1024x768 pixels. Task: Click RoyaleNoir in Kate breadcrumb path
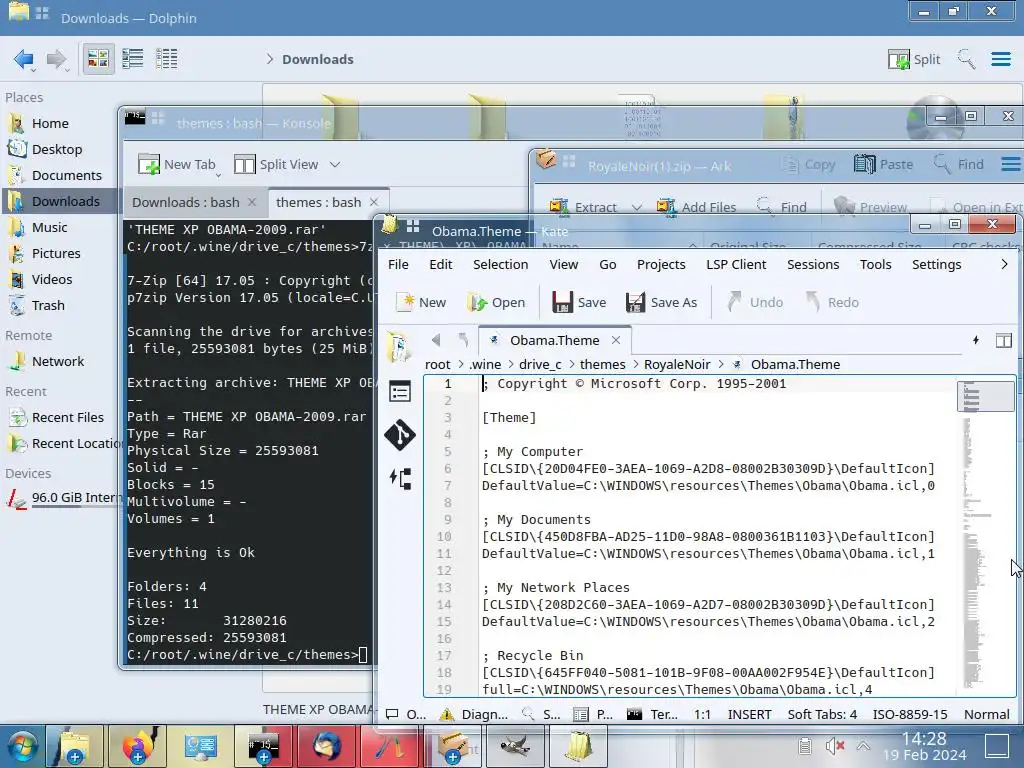pos(677,364)
